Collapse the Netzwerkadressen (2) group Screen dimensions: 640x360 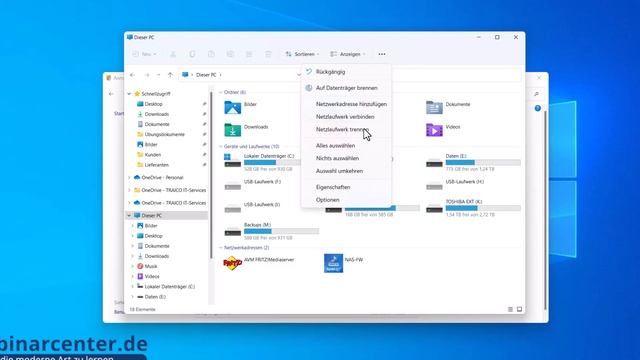point(220,247)
